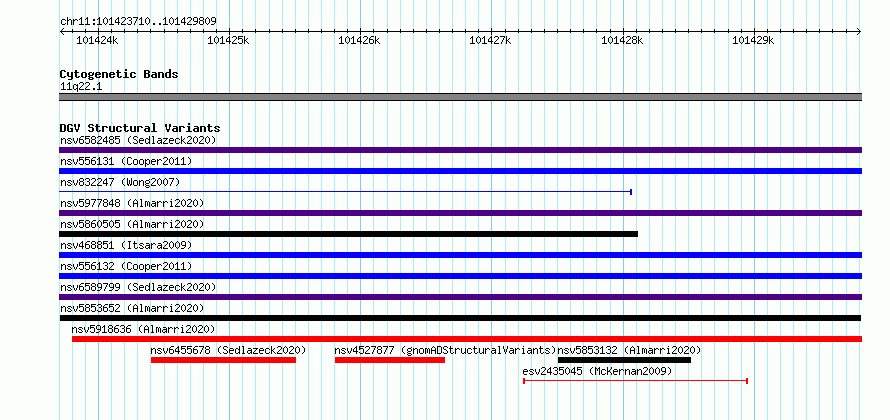The width and height of the screenshot is (890, 420).
Task: Click the nsv5853132 (Almarri2020) label
Action: 629,350
